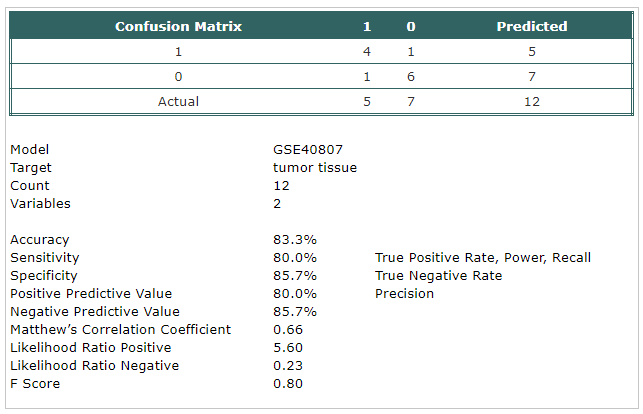Click the Actual row label
Viewport: 643px width, 414px height.
[178, 102]
